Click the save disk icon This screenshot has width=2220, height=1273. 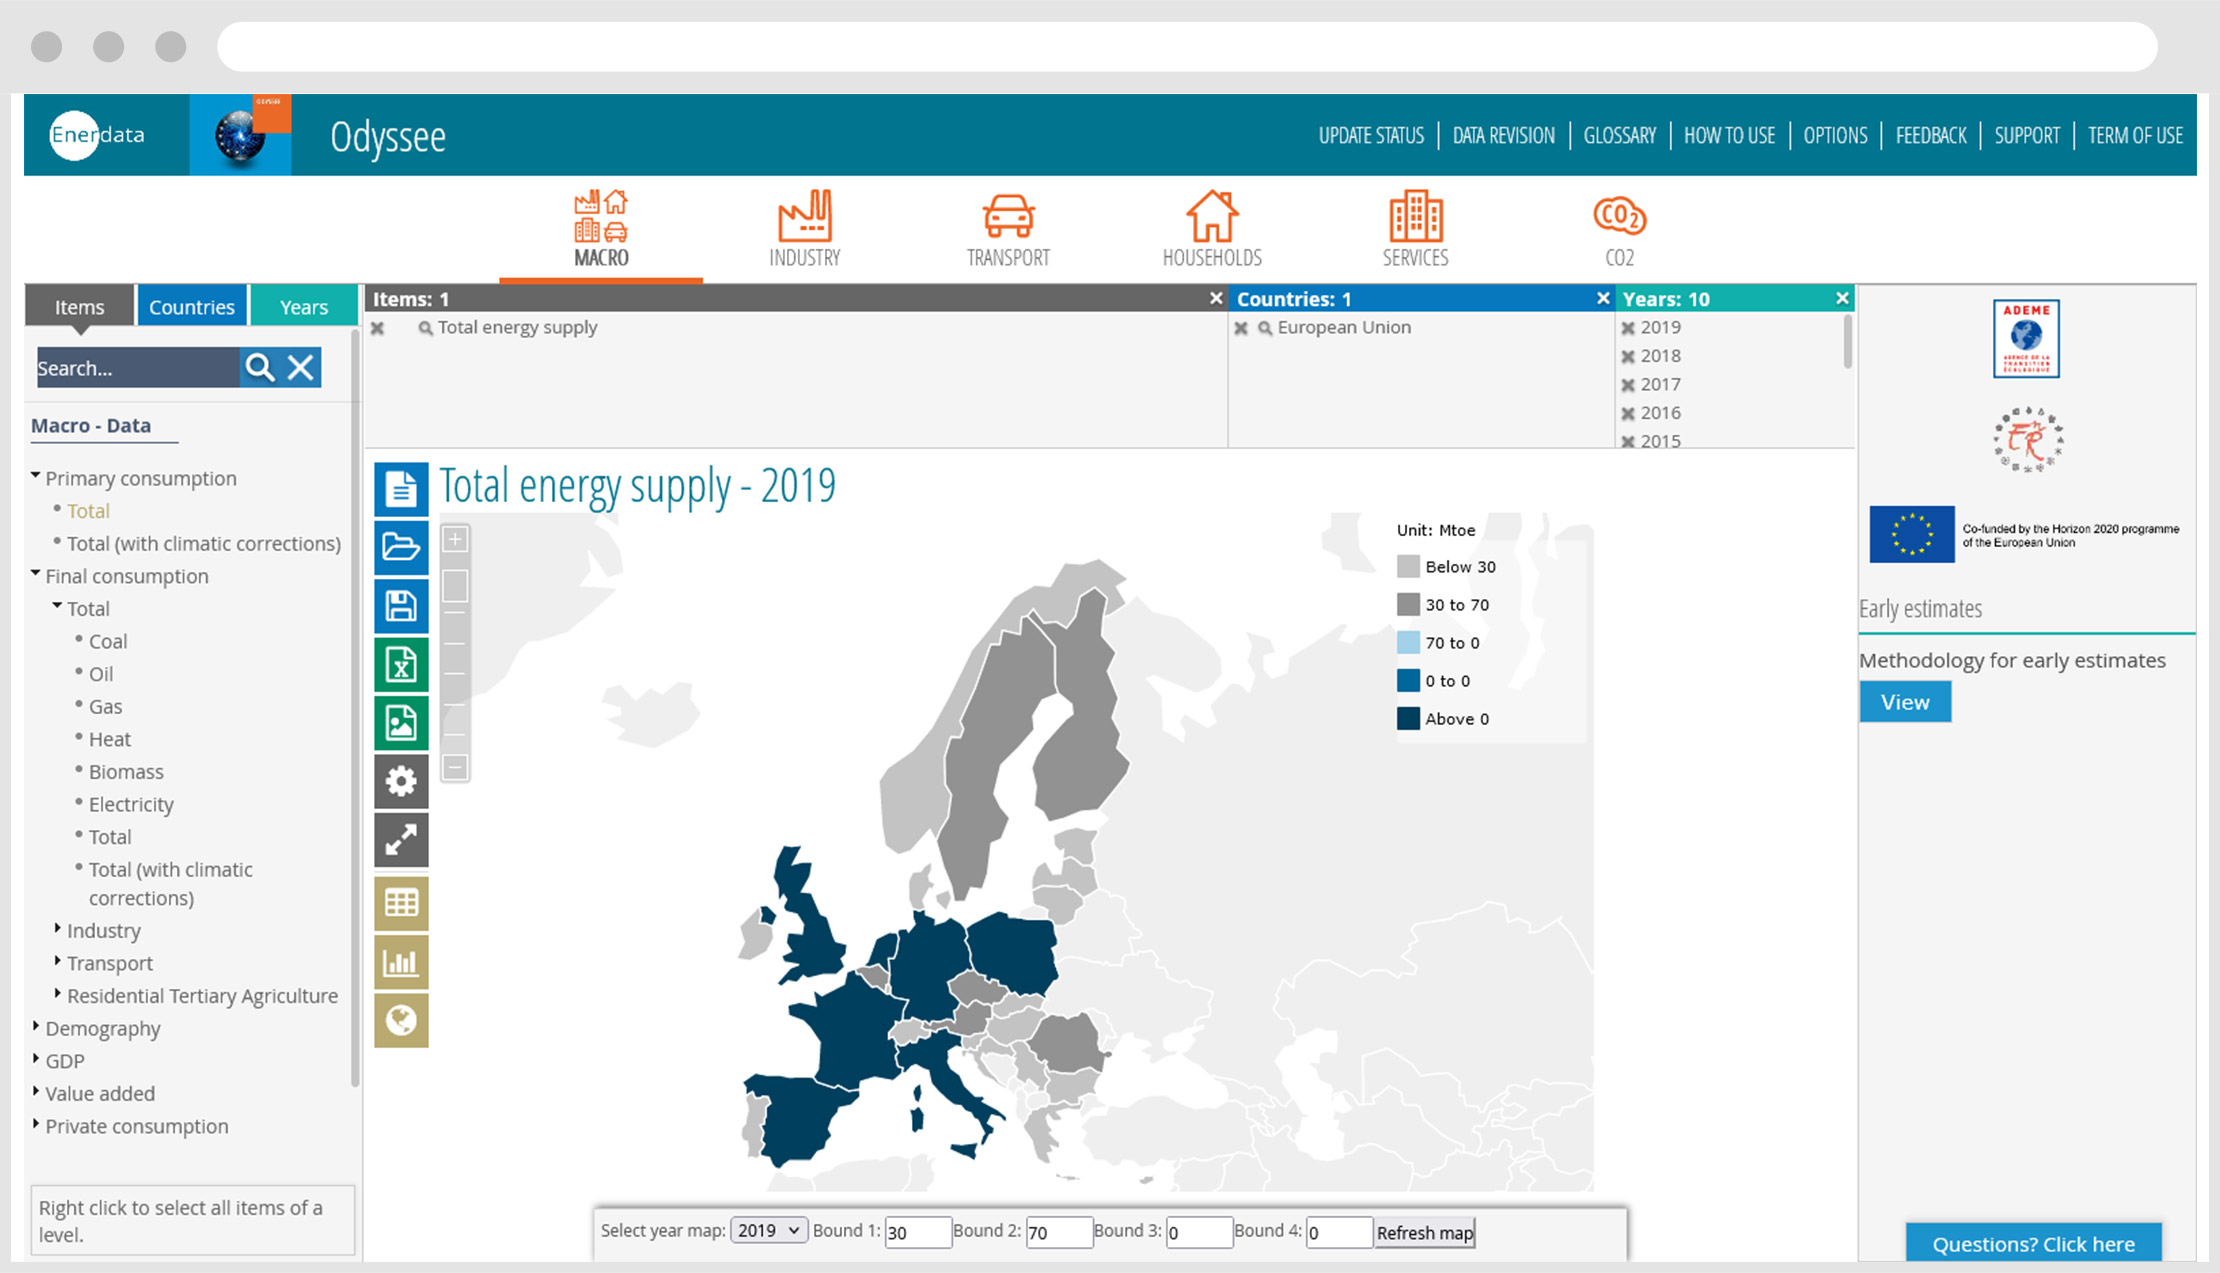pyautogui.click(x=401, y=606)
